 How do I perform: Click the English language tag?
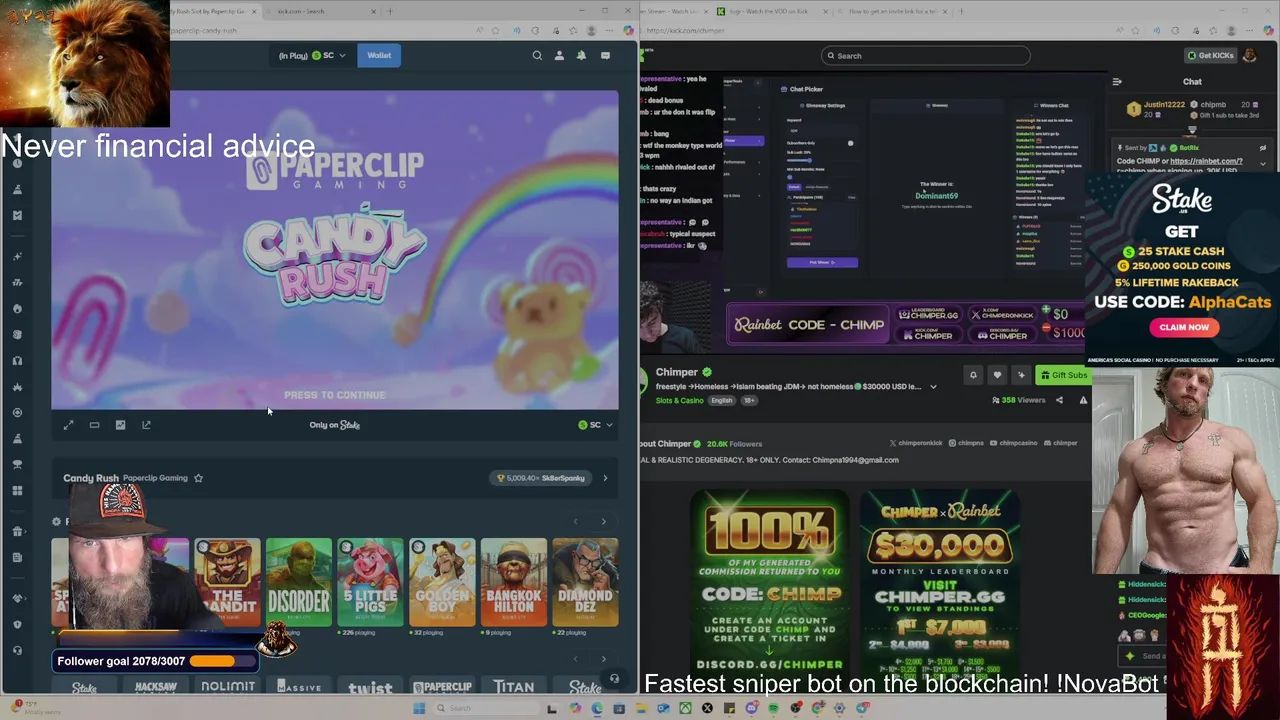721,400
